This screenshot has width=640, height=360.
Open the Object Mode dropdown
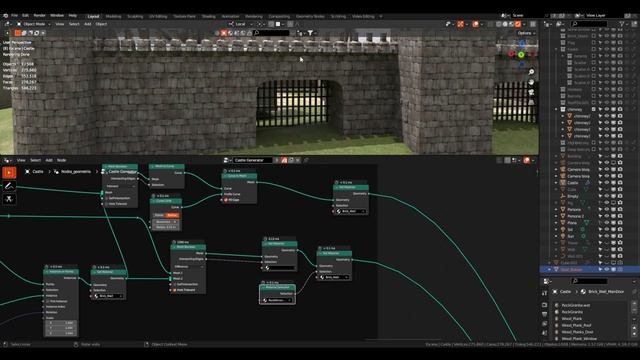point(33,24)
